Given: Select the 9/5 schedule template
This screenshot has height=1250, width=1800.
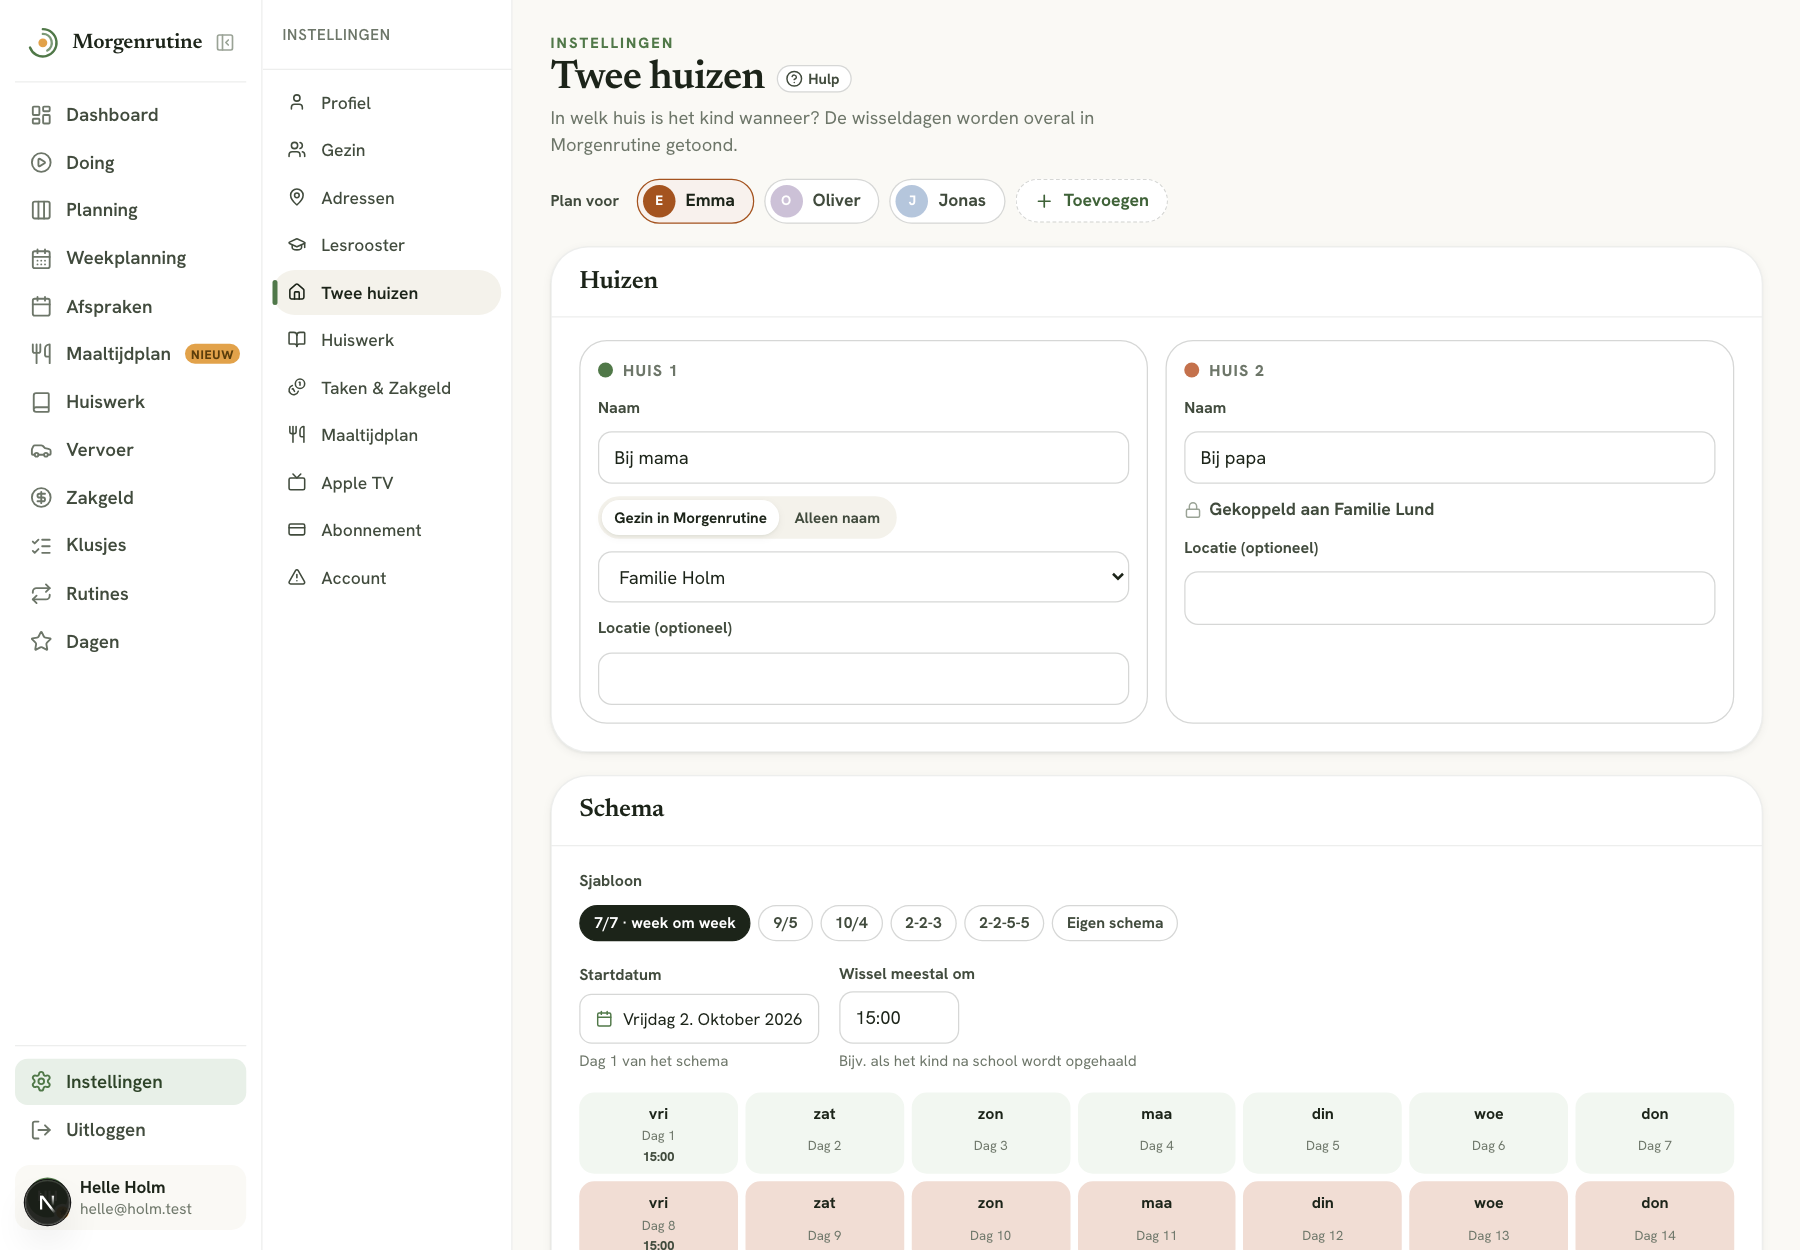Looking at the screenshot, I should [785, 923].
